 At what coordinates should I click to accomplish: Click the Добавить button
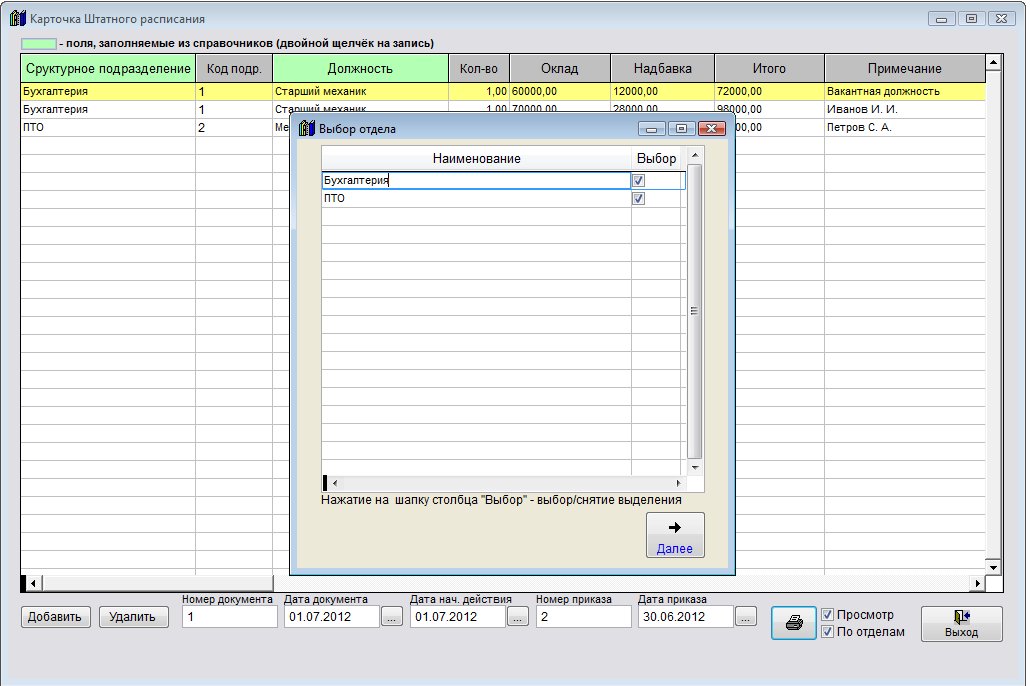(55, 616)
